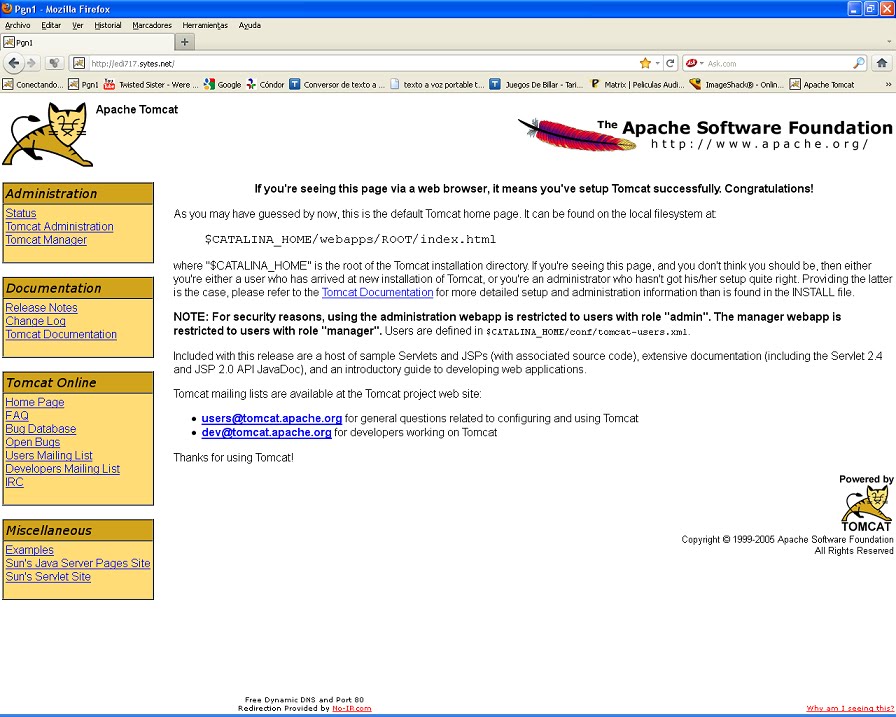Open the IRC link

pyautogui.click(x=14, y=482)
